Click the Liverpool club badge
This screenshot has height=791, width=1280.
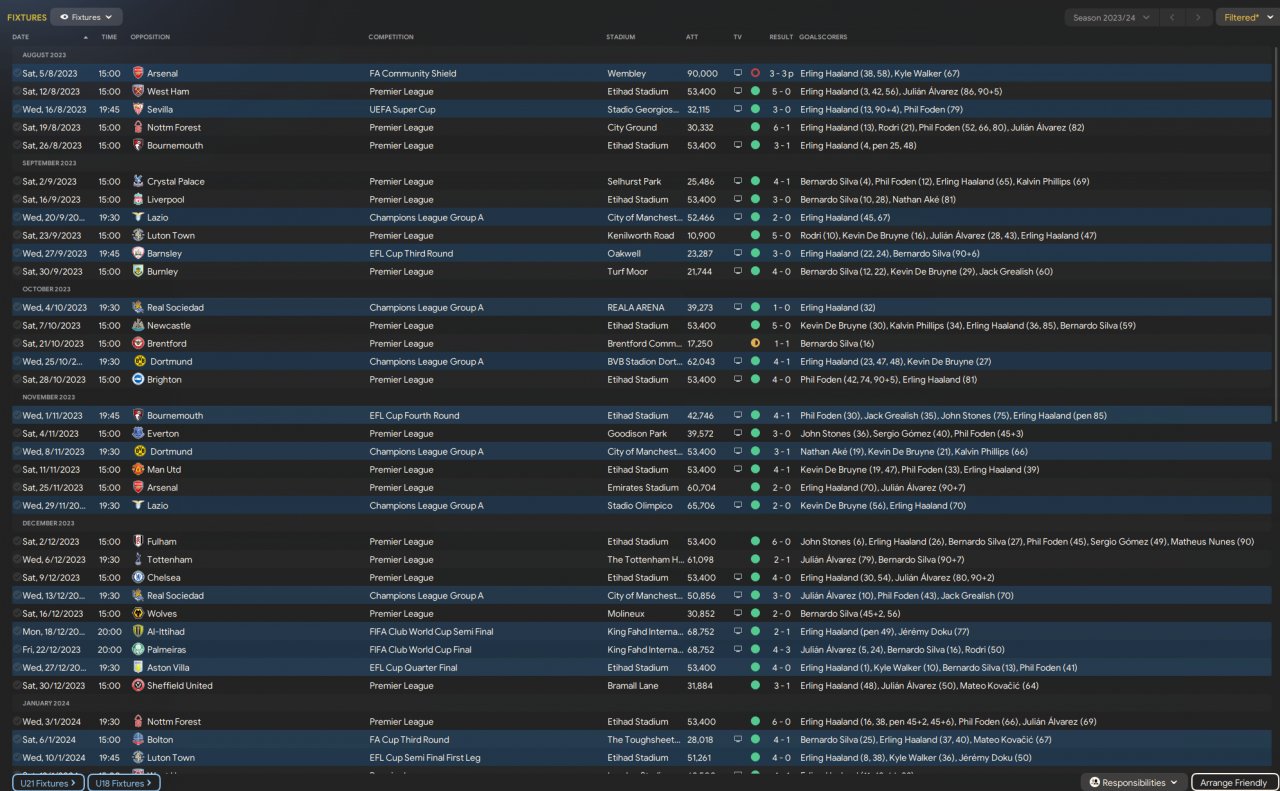138,199
